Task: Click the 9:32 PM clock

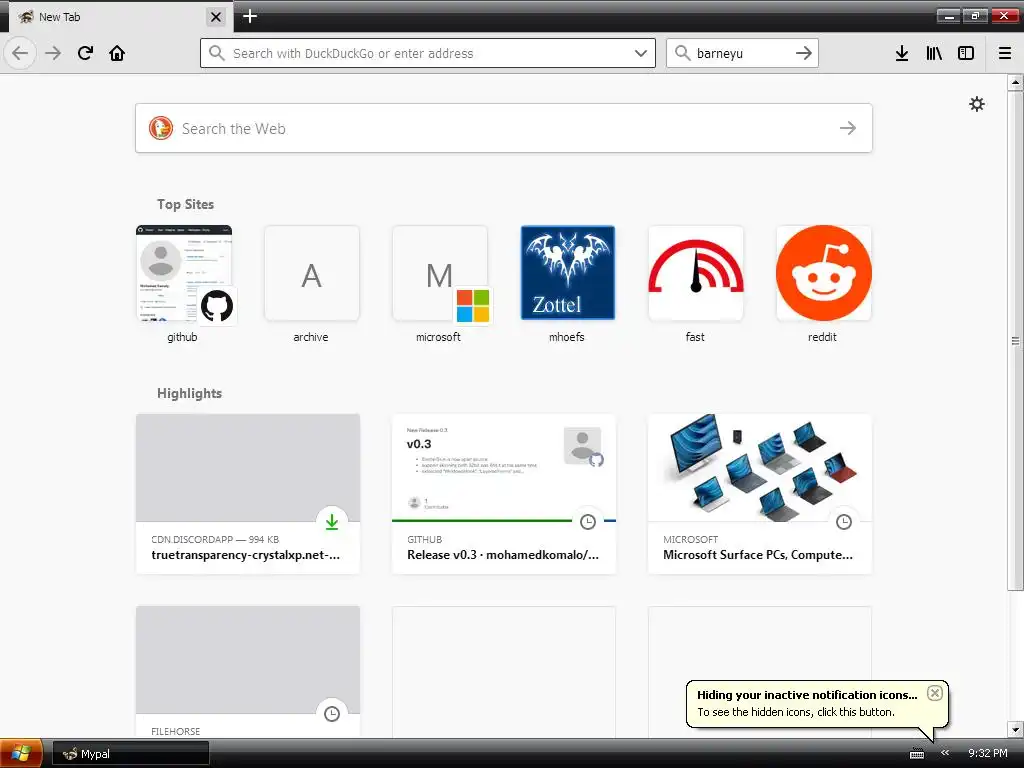Action: [x=987, y=753]
